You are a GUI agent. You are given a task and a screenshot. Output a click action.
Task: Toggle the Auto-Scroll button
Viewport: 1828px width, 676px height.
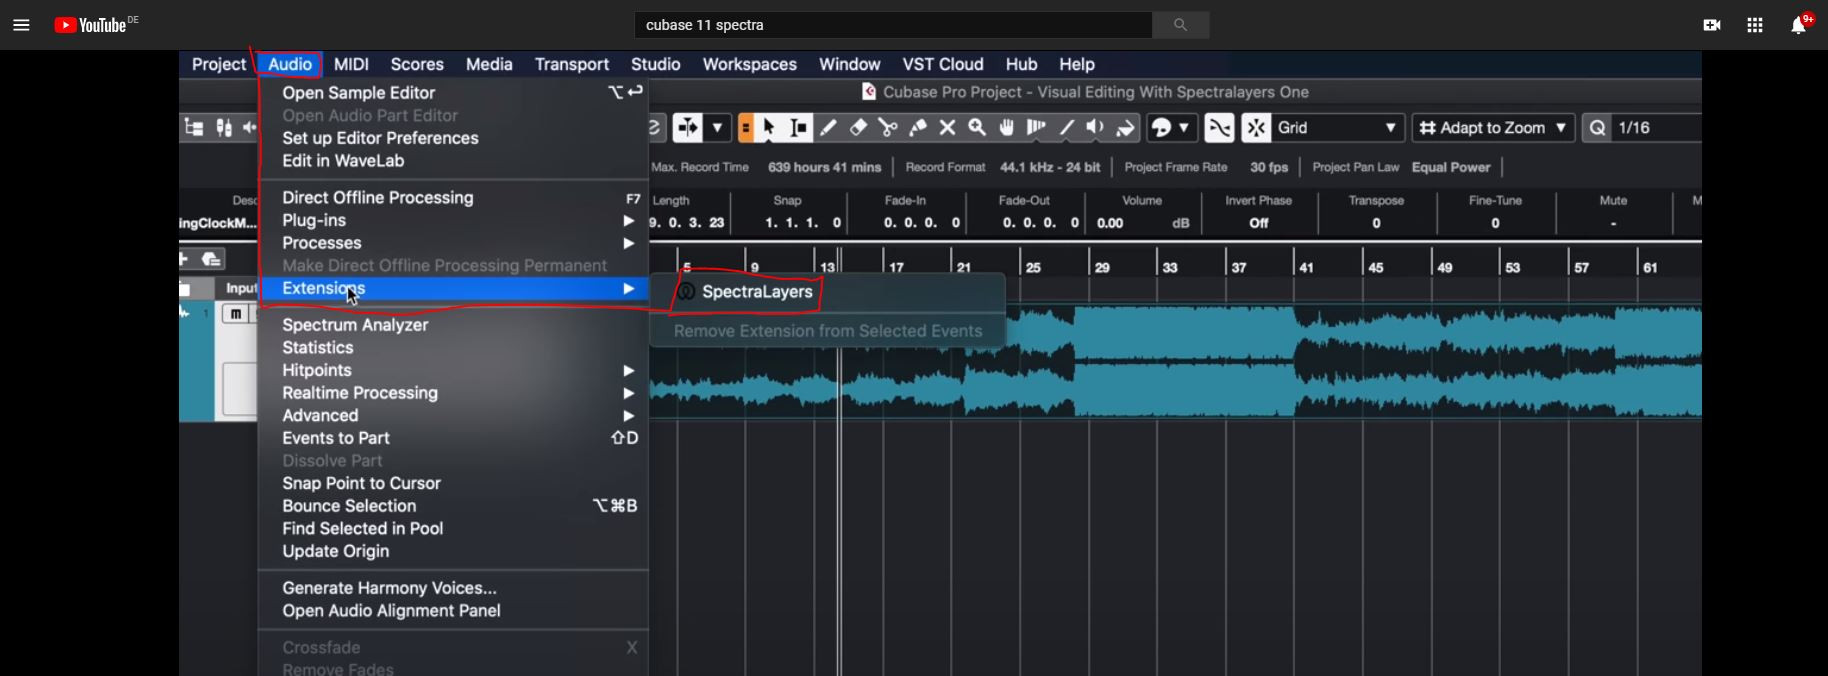click(x=688, y=128)
